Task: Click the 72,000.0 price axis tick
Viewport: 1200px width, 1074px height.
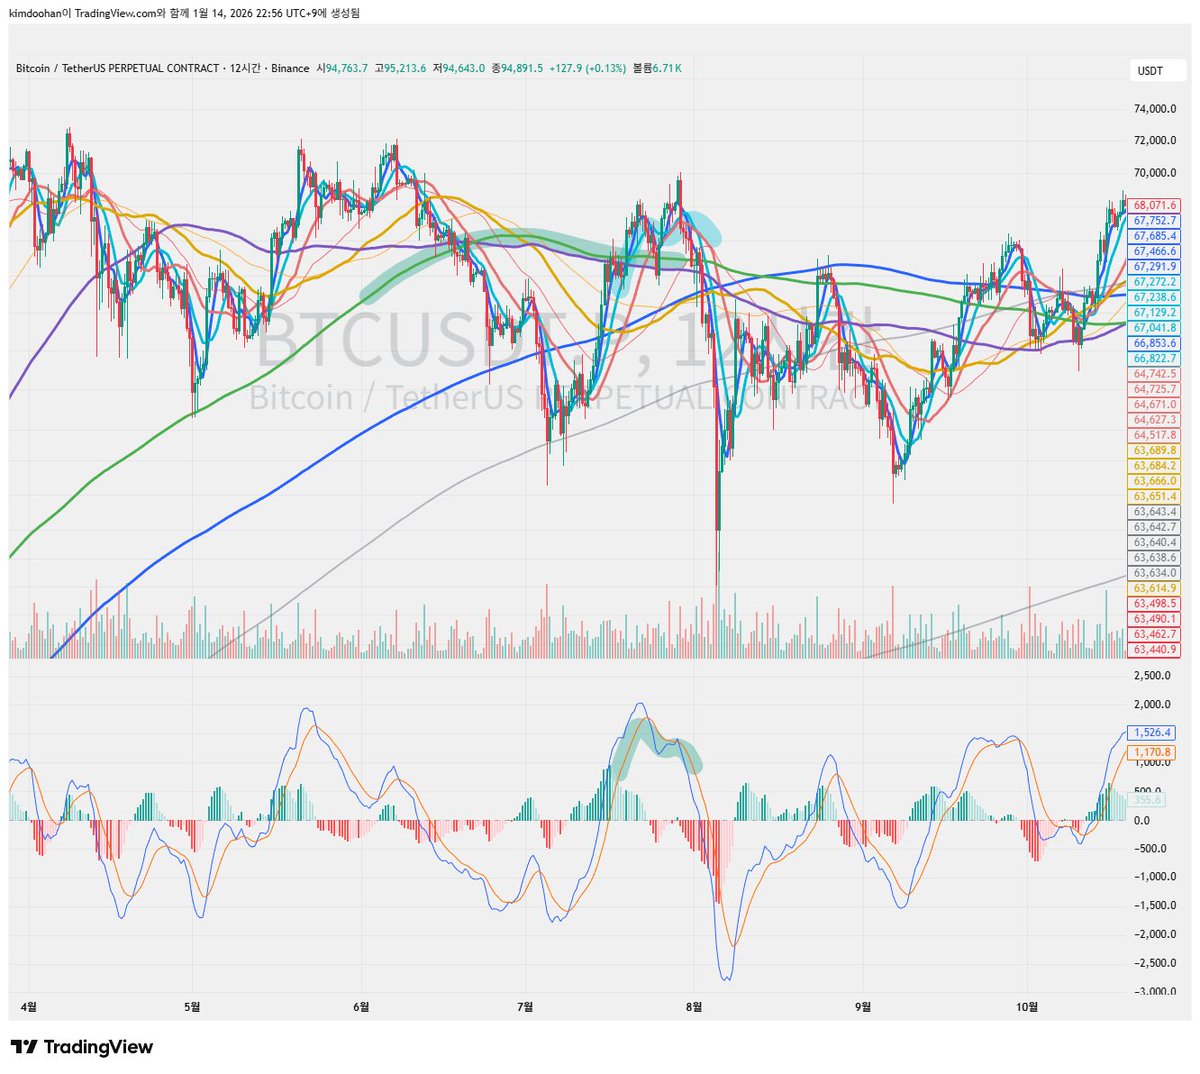Action: 1155,141
